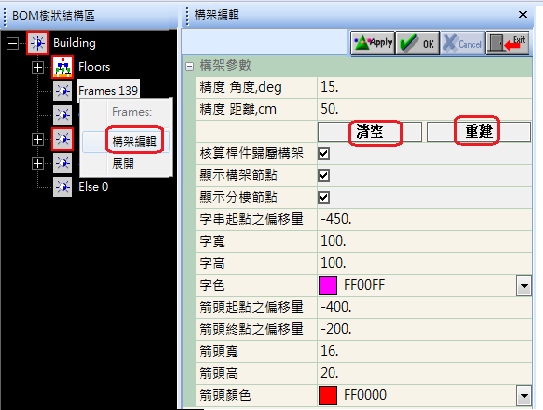The height and width of the screenshot is (410, 543).
Task: Click the Exit door icon button
Action: [508, 43]
